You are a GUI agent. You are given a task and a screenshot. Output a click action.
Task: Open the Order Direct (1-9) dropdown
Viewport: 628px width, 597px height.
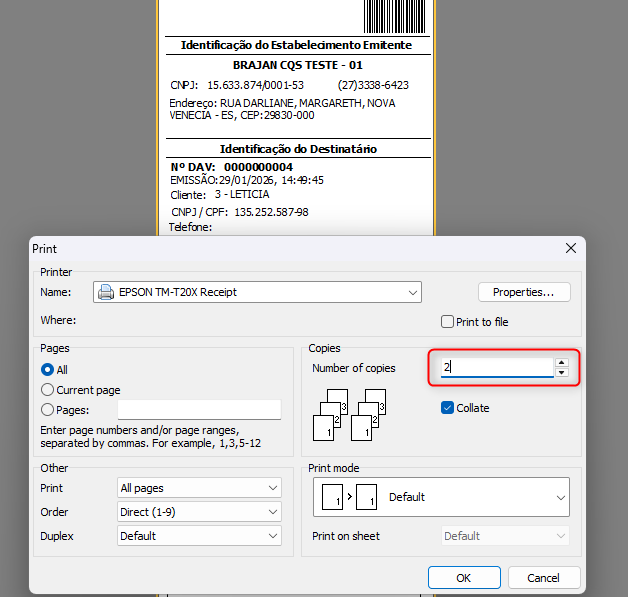pyautogui.click(x=199, y=512)
